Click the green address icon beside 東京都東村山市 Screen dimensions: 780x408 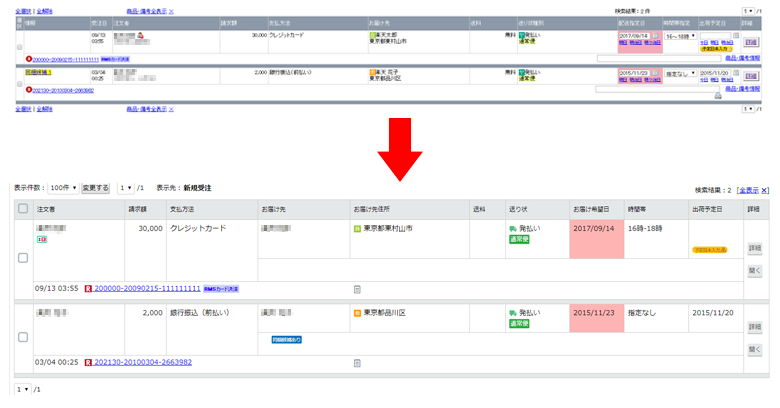point(356,229)
